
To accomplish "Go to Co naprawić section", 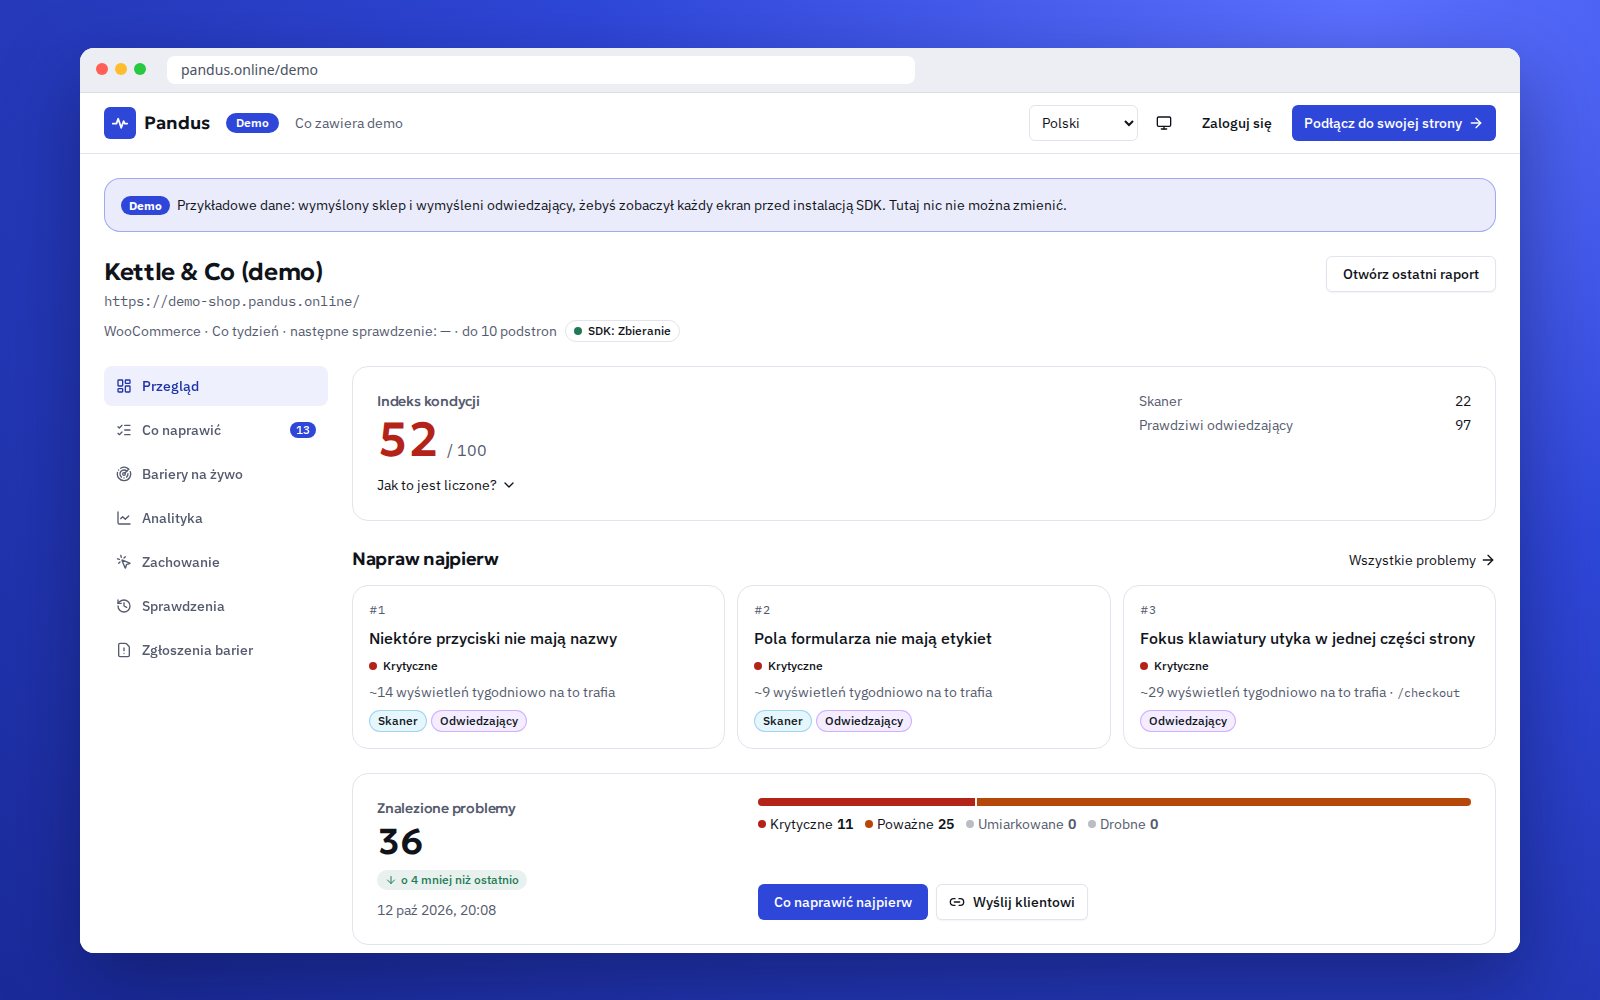I will pyautogui.click(x=216, y=430).
